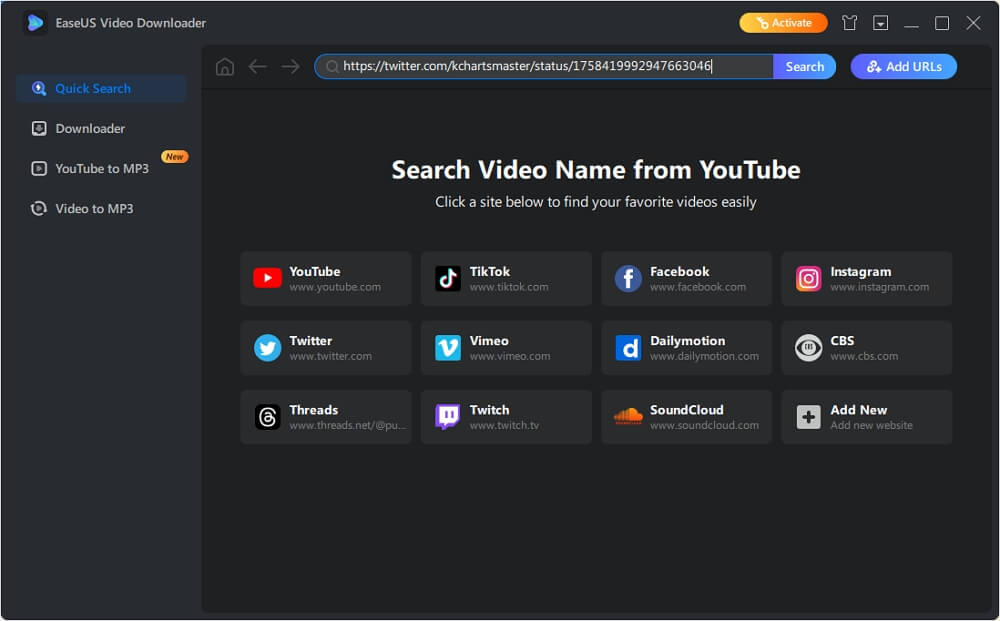The width and height of the screenshot is (1000, 621).
Task: Click the Add New plus icon
Action: click(809, 418)
